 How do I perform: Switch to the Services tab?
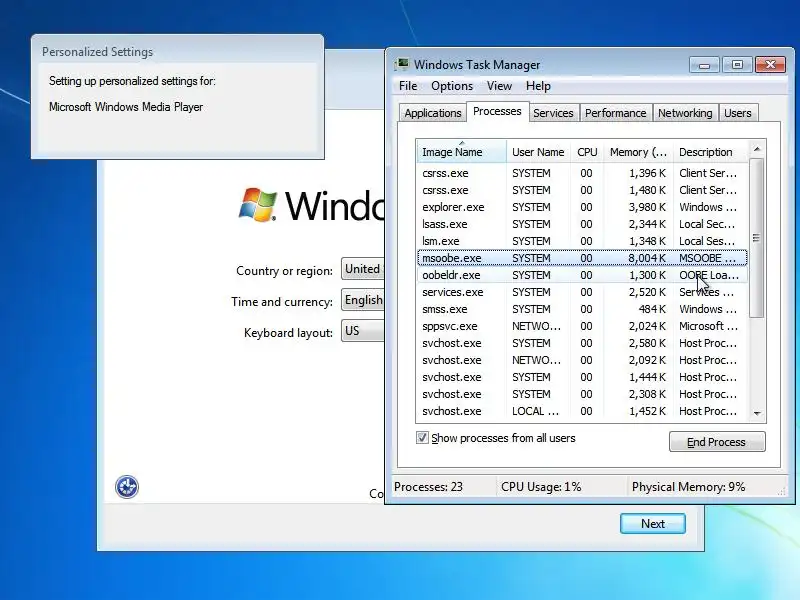click(553, 113)
